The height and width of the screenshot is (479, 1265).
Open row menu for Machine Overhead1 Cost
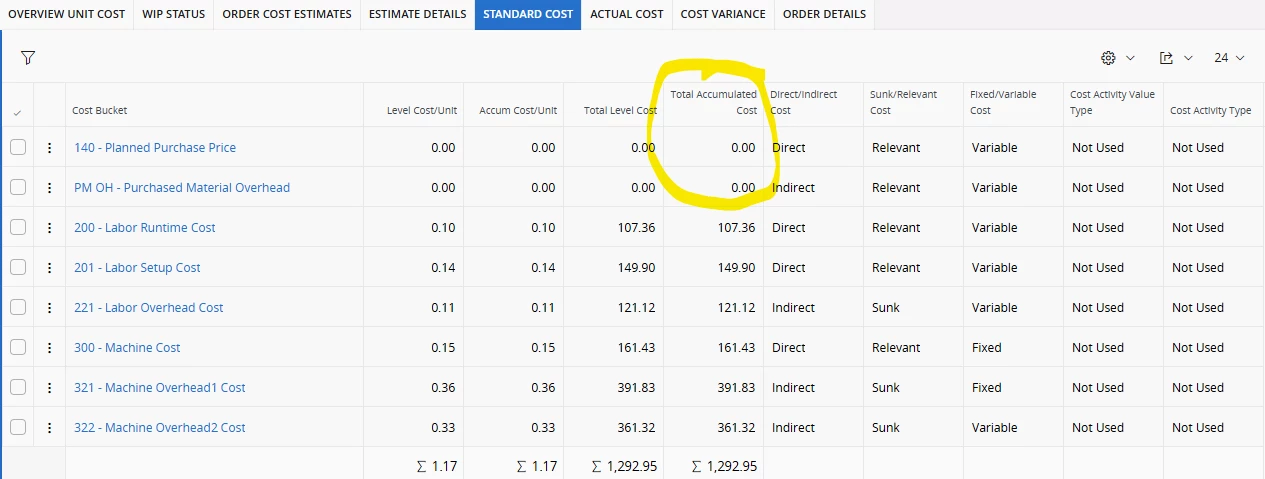tap(49, 388)
